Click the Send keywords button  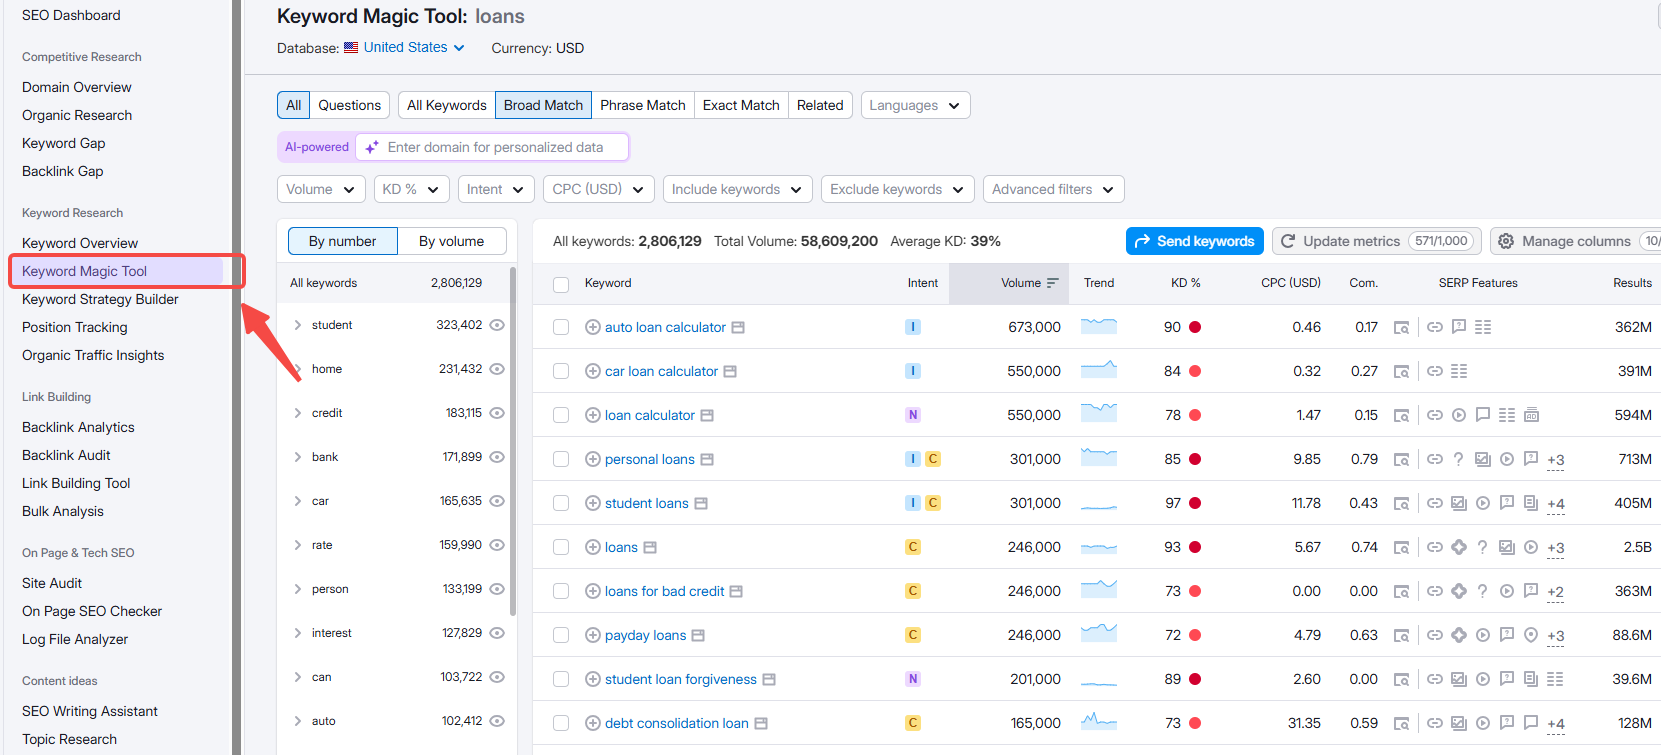1194,241
